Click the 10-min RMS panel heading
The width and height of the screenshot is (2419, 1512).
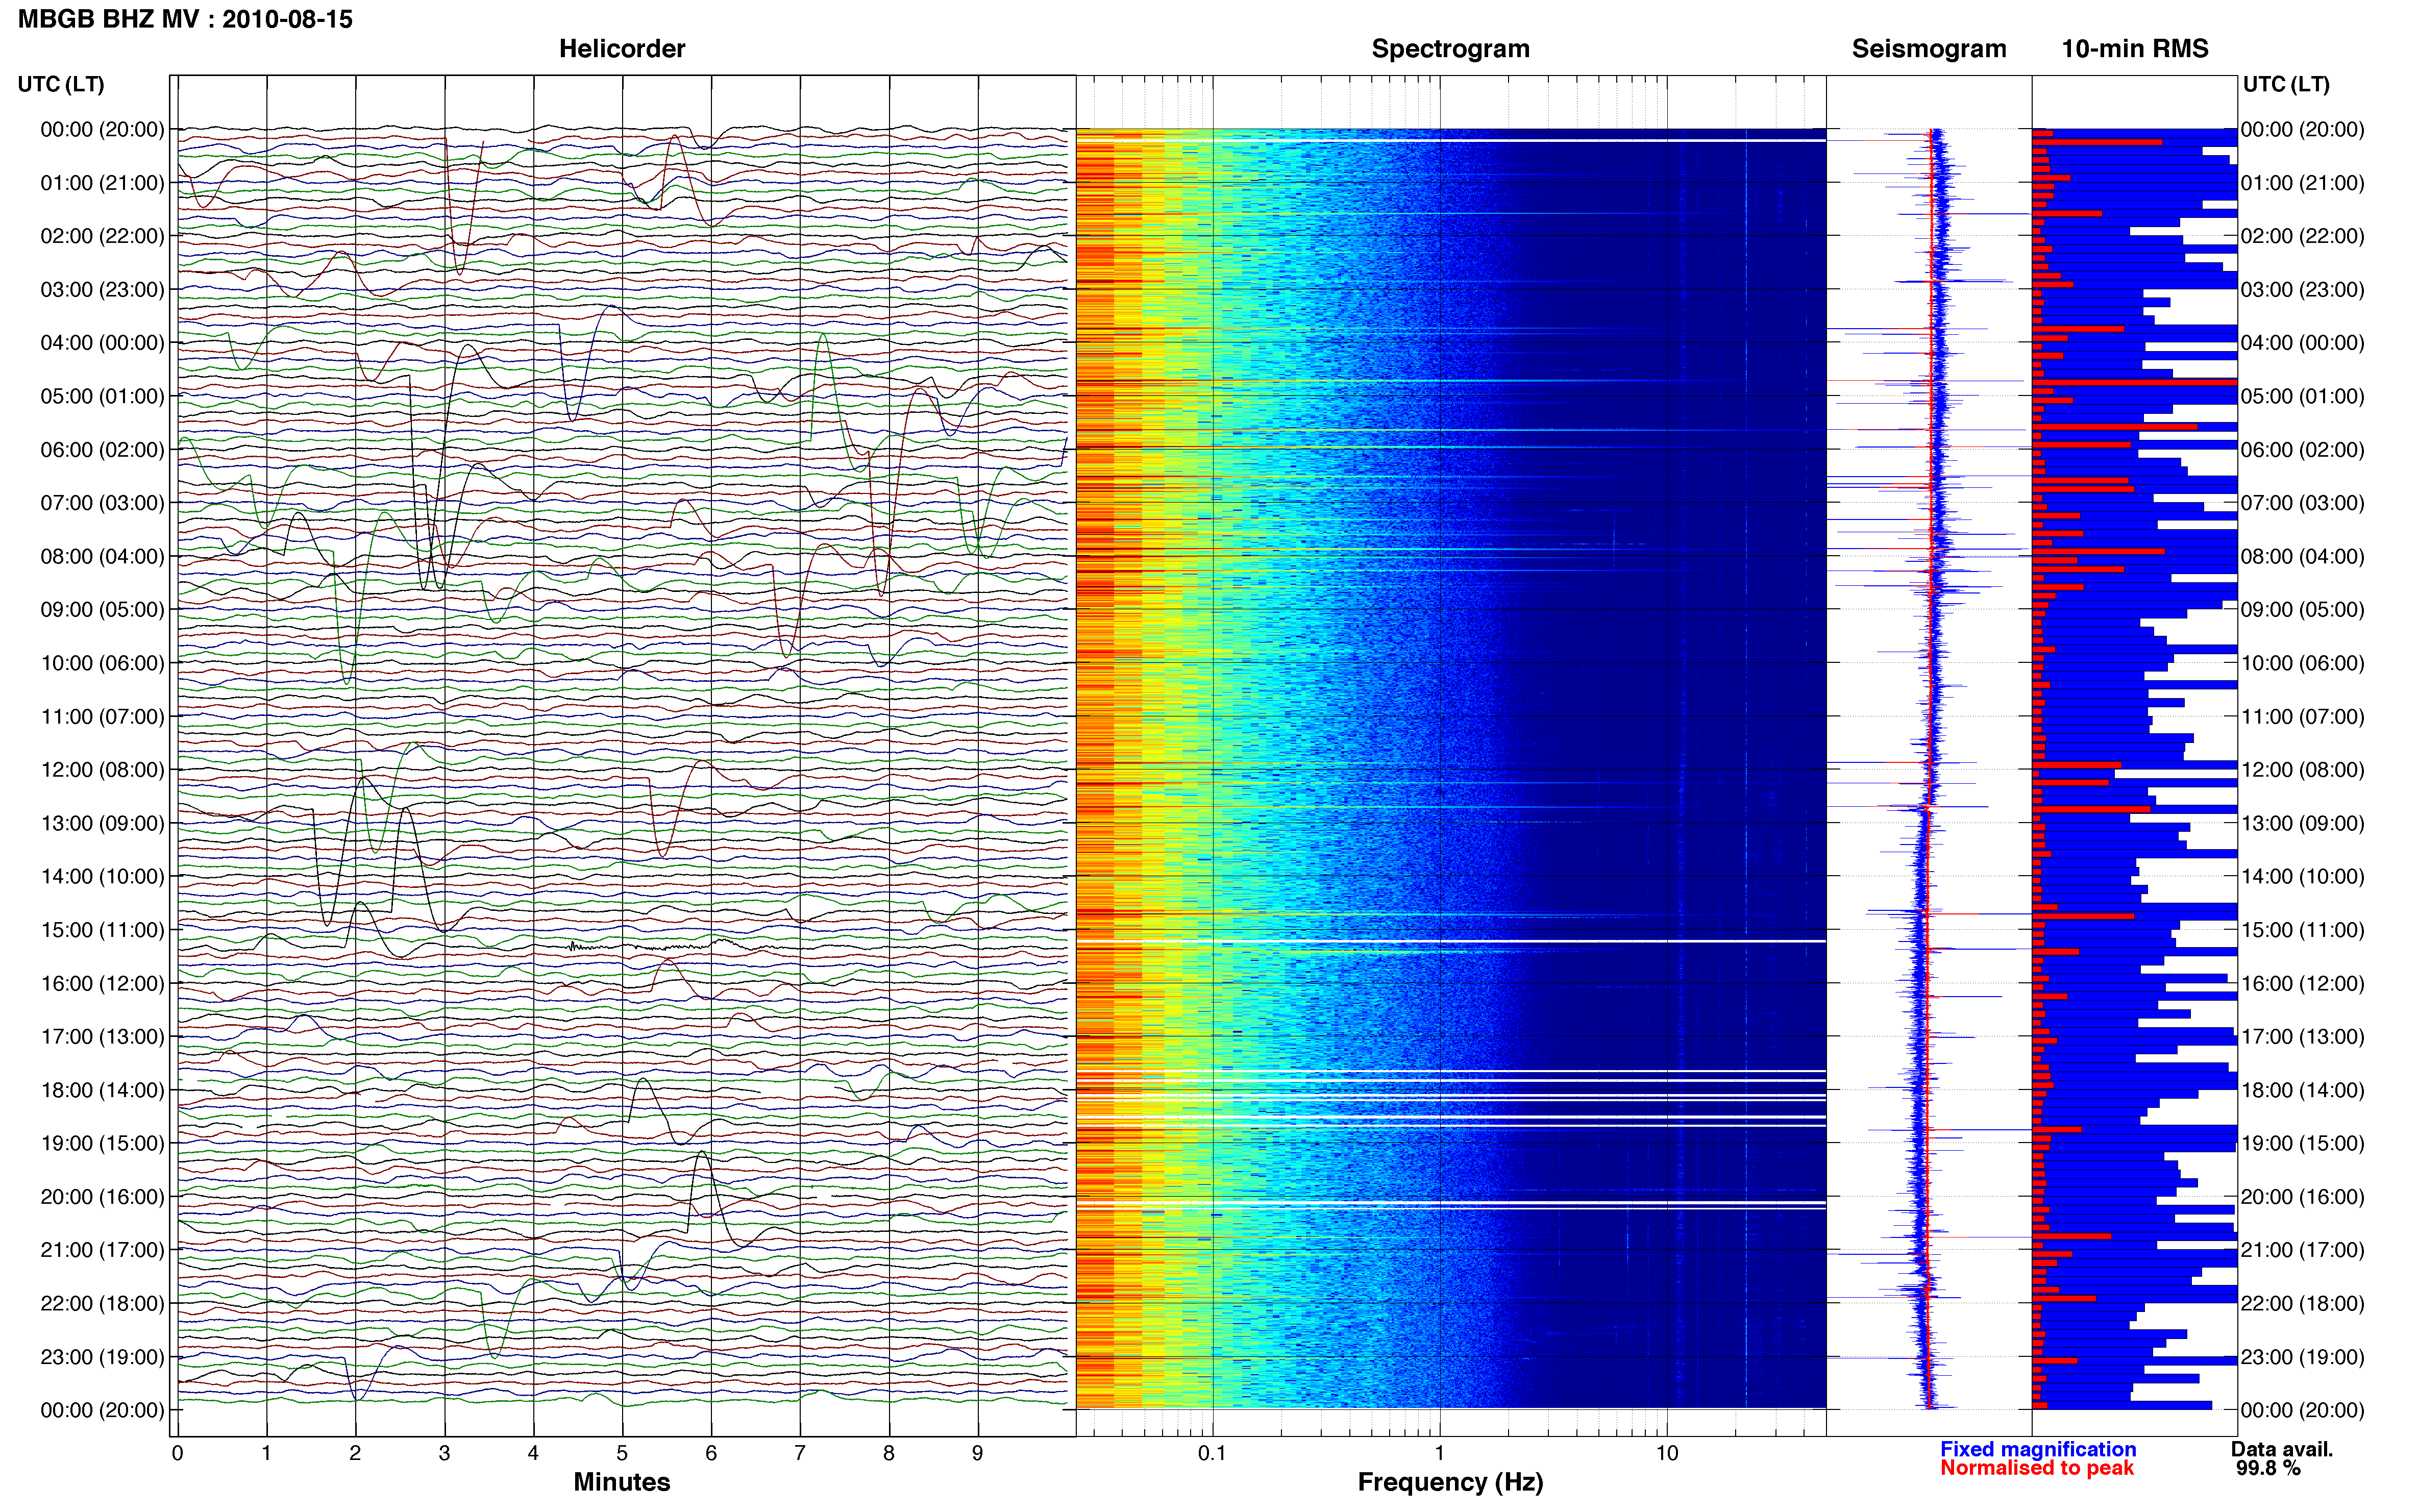point(2134,49)
